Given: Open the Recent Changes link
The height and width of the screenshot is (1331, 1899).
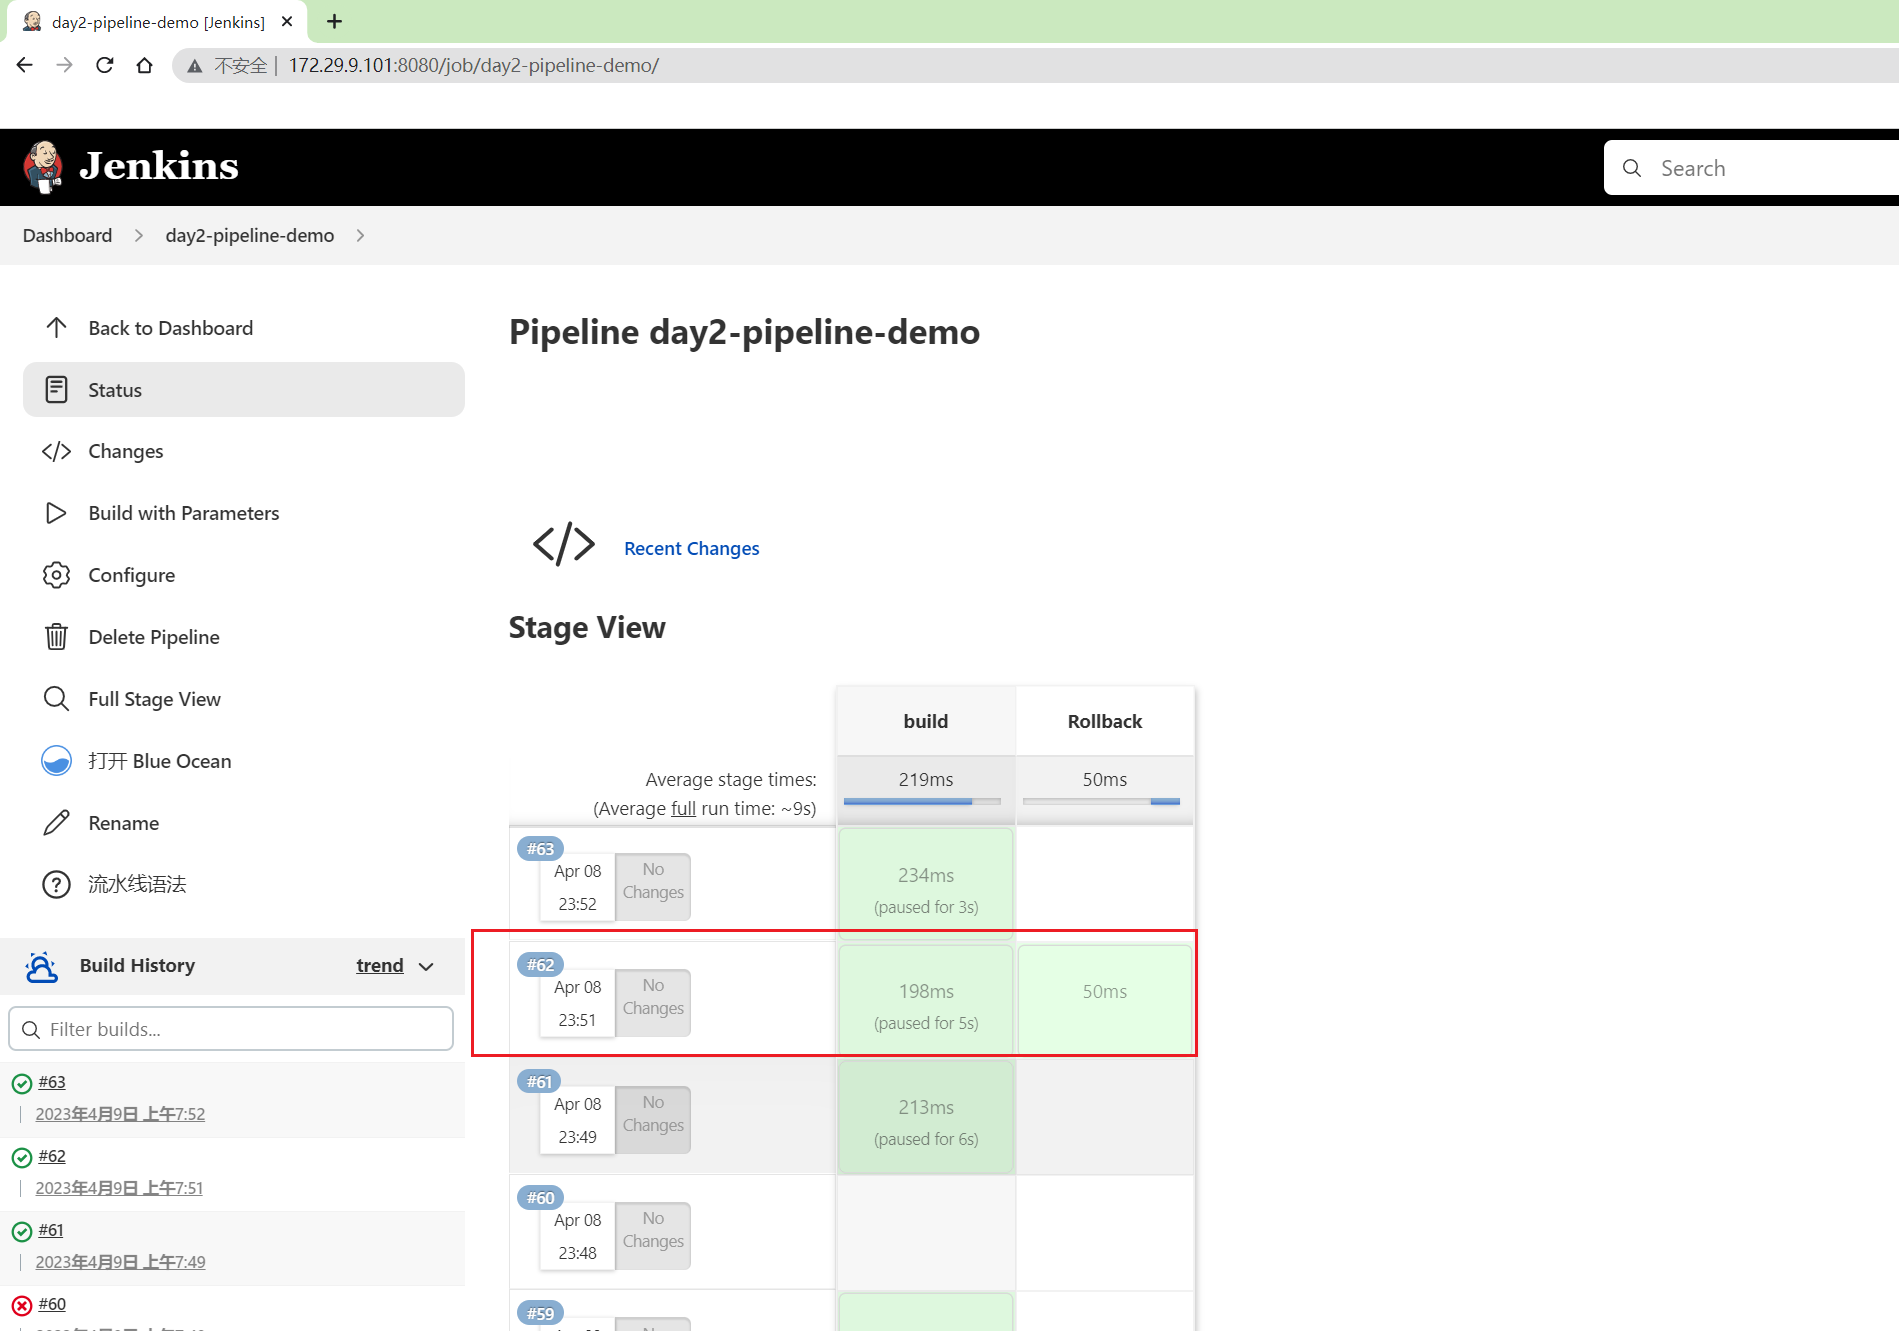Looking at the screenshot, I should coord(692,548).
